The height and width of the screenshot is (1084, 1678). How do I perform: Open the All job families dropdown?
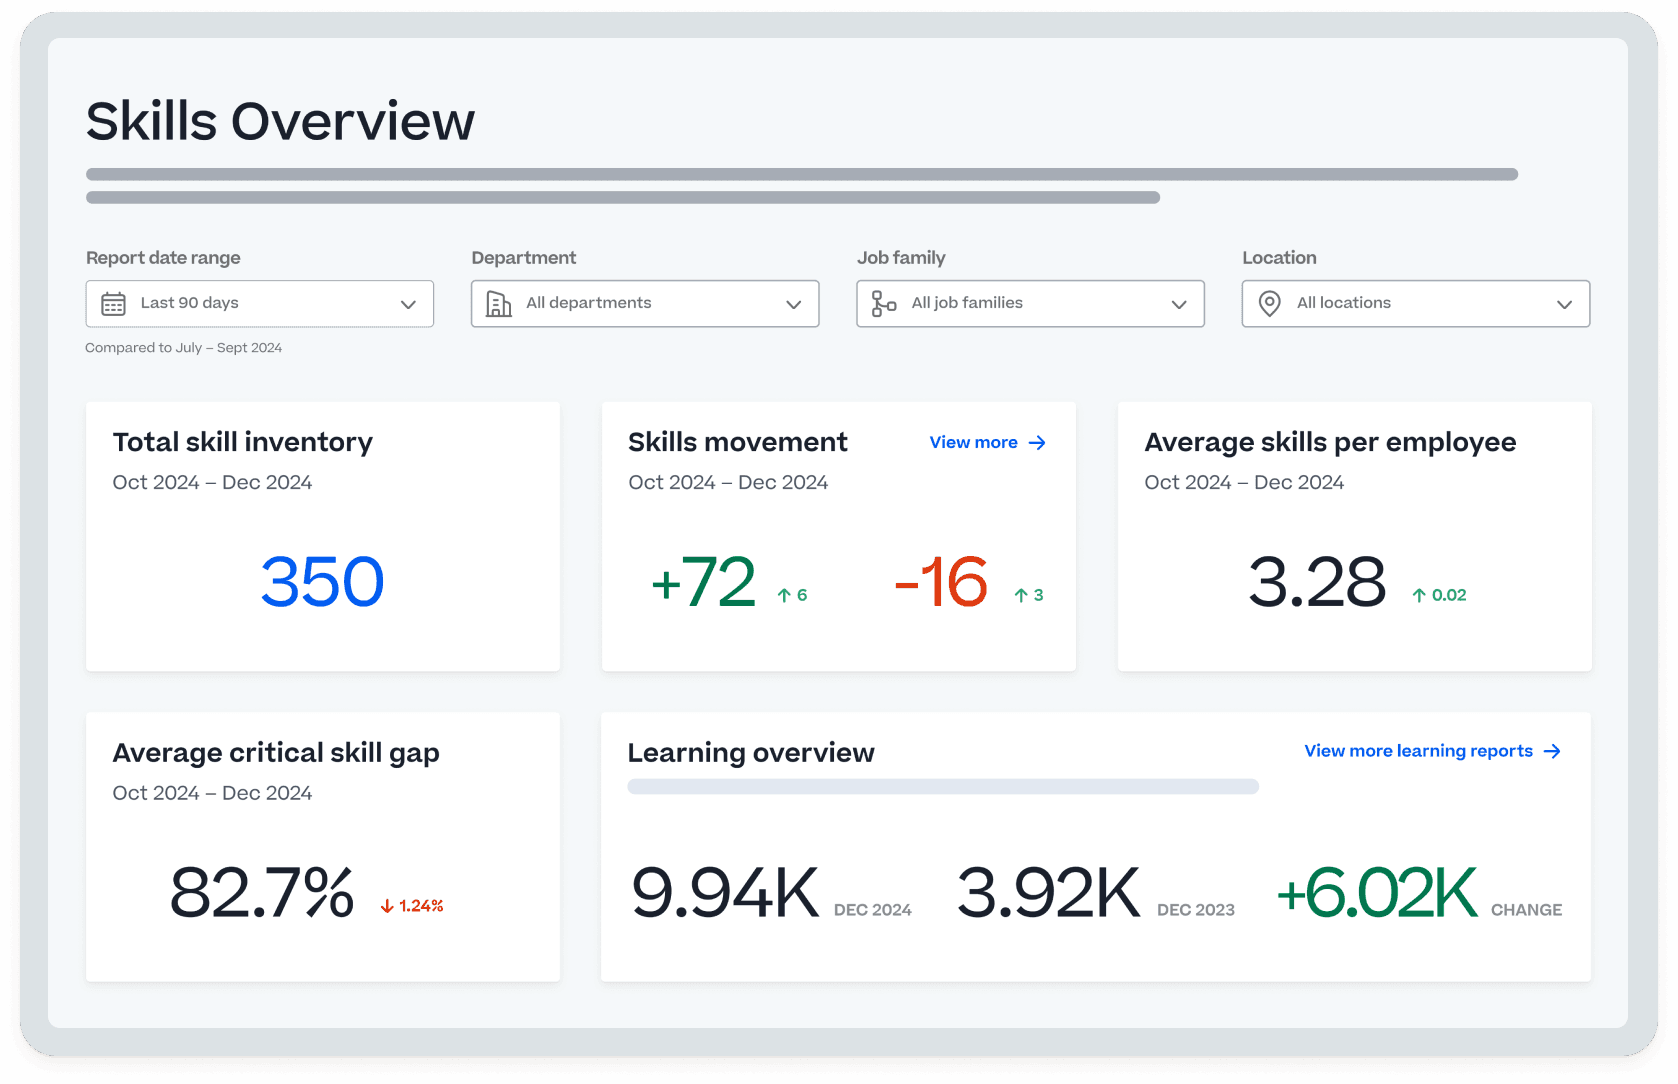pos(1029,303)
